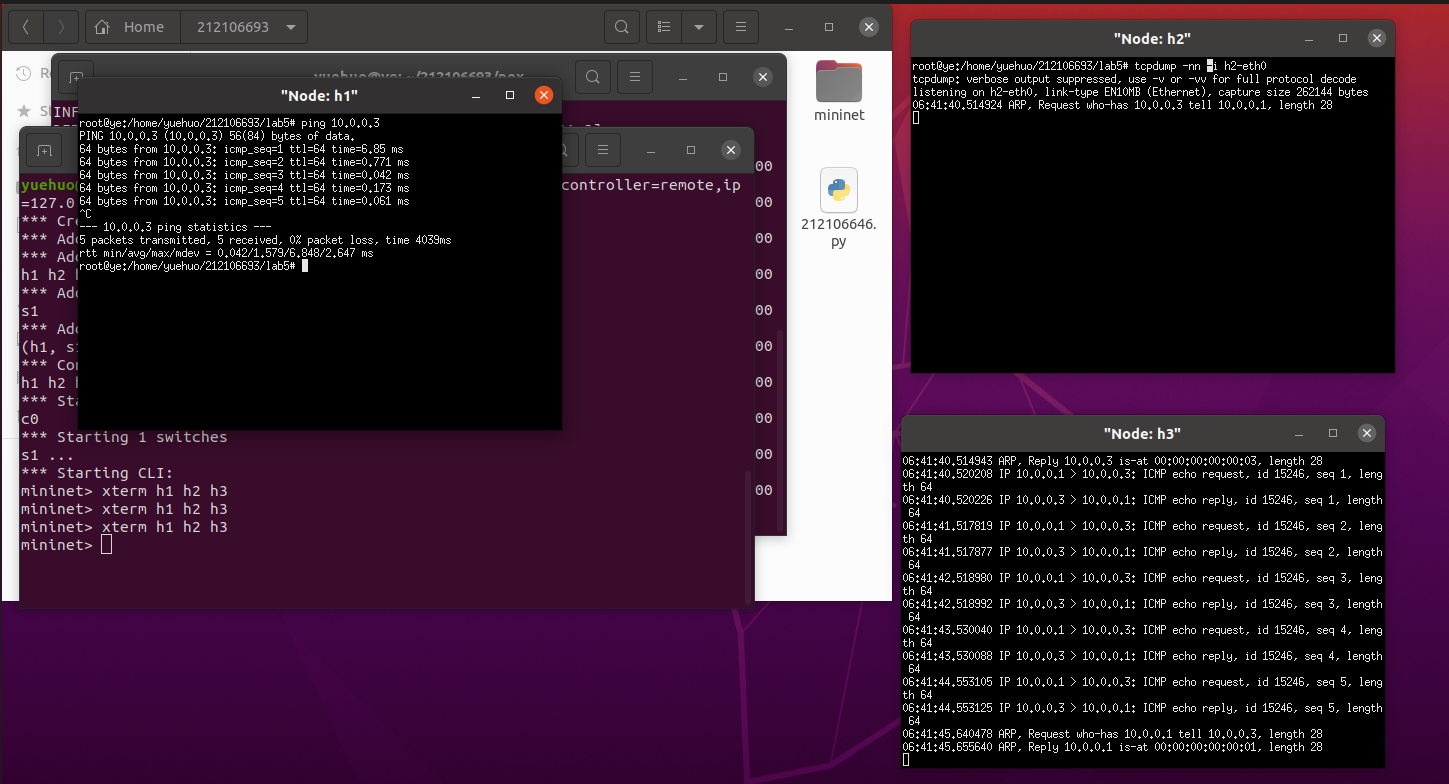This screenshot has height=784, width=1449.
Task: Toggle list view in the Files window
Action: 664,27
